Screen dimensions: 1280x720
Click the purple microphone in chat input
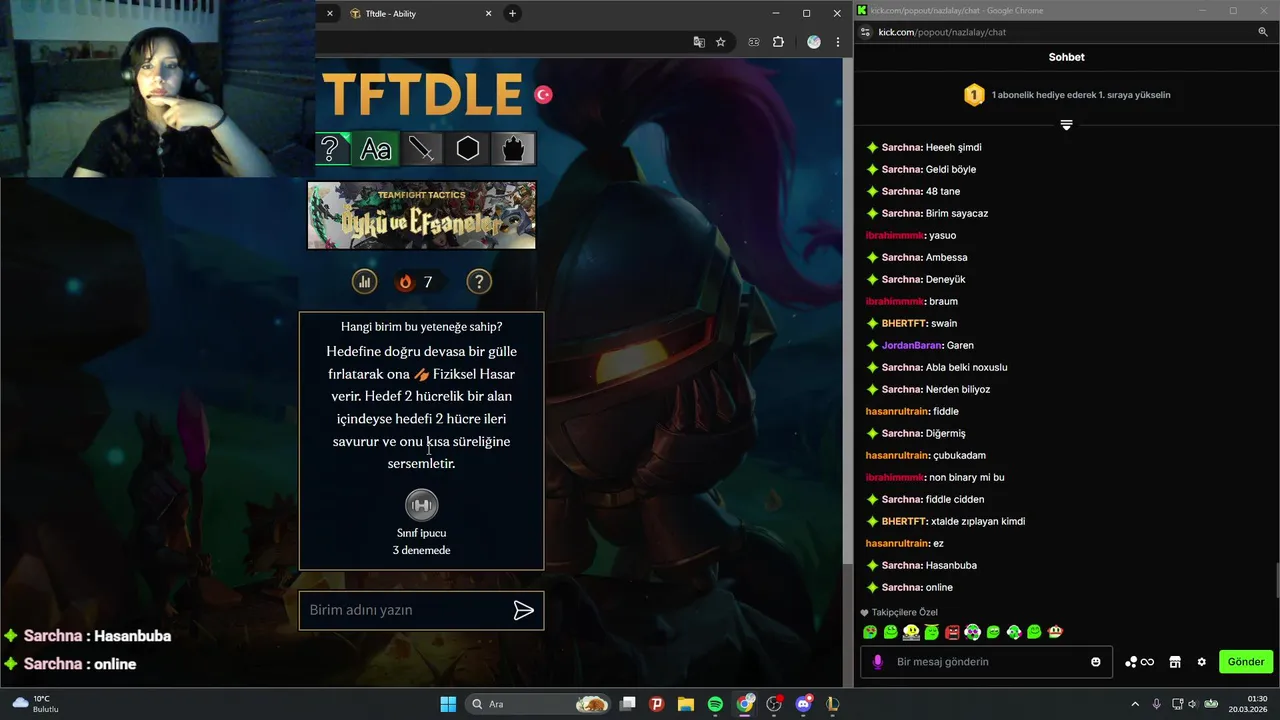(878, 662)
